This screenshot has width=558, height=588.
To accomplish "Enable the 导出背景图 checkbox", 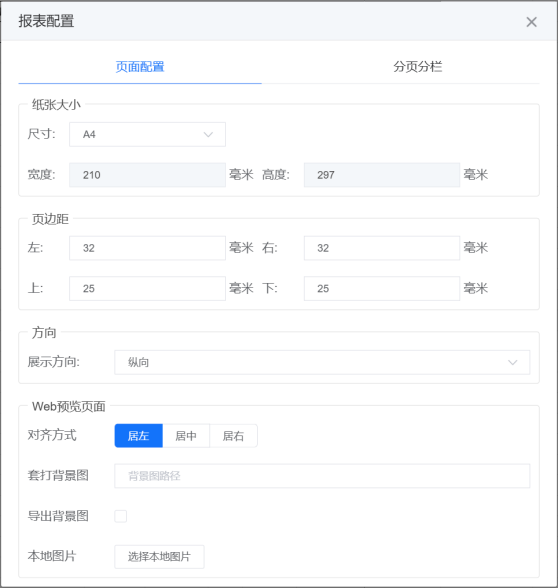I will (120, 516).
